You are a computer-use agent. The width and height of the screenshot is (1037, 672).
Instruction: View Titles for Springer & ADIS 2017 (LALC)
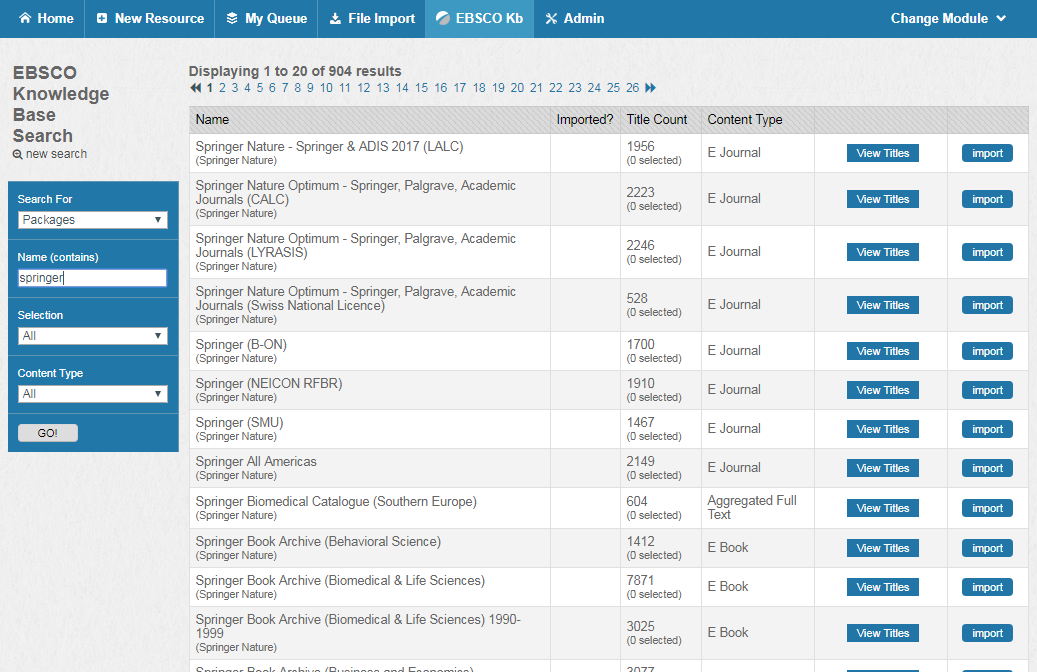pos(882,153)
